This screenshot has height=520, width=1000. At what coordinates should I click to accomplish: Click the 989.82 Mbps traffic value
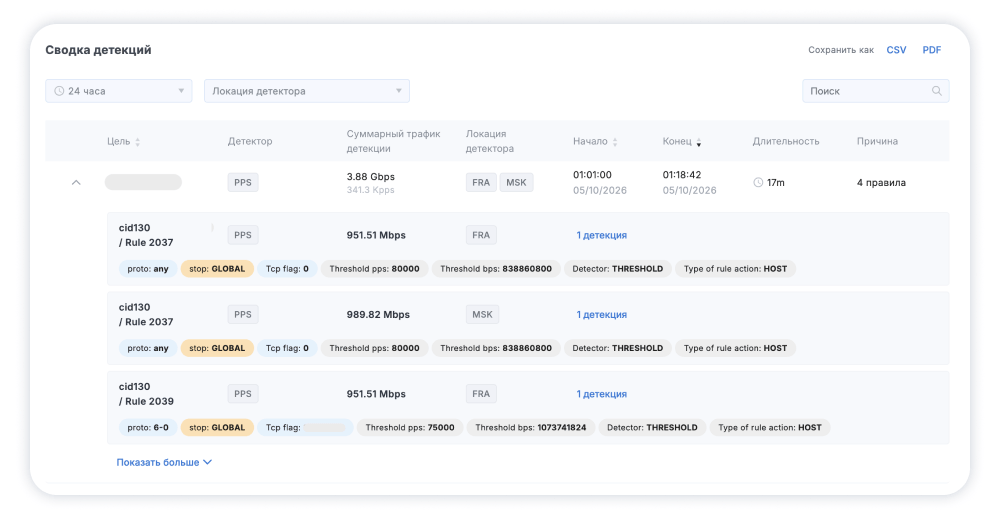click(x=378, y=315)
